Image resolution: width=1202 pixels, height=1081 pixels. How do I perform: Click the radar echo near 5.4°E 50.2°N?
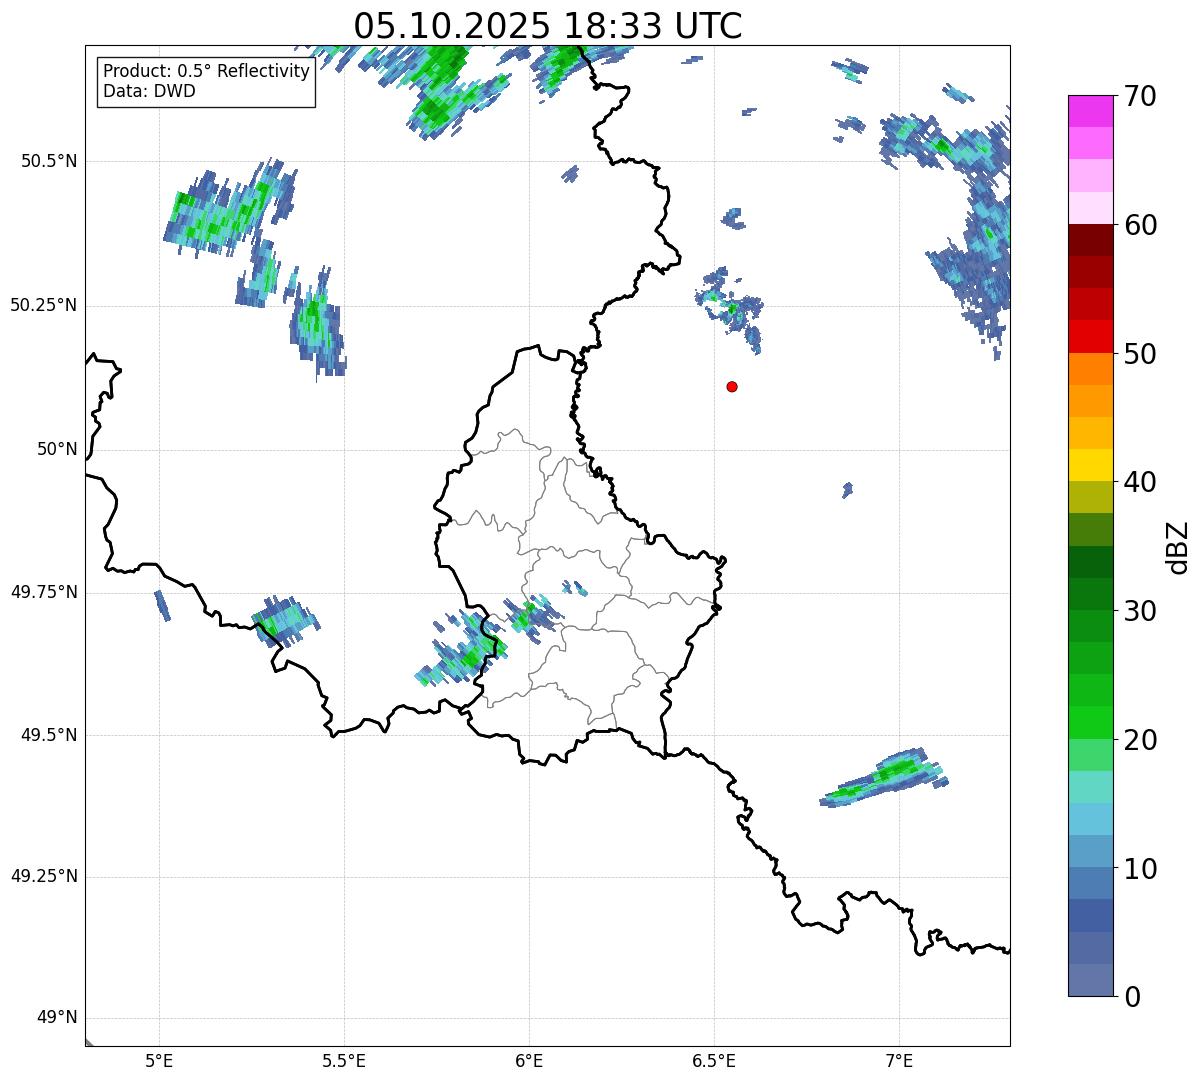point(316,323)
